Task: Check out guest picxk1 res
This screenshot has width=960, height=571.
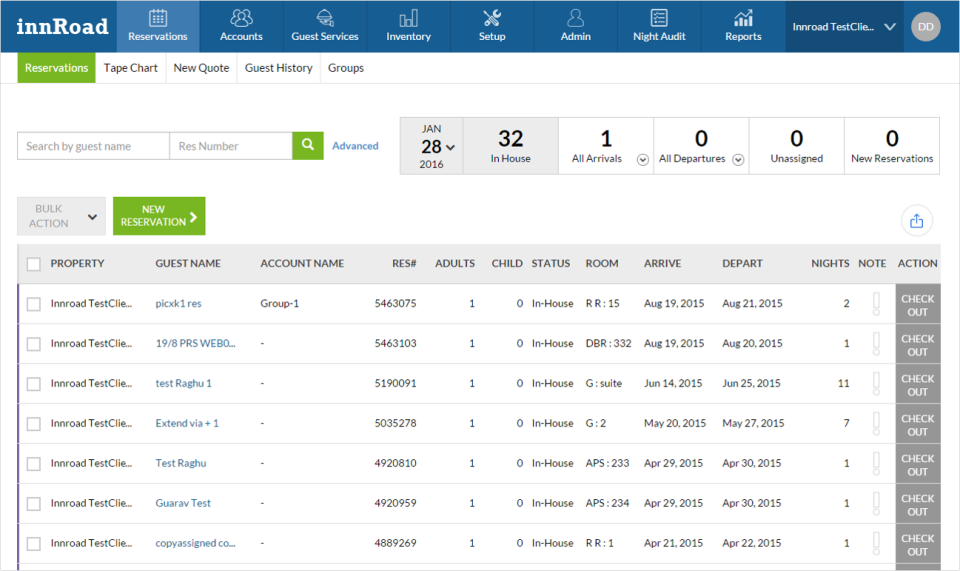Action: (x=918, y=304)
